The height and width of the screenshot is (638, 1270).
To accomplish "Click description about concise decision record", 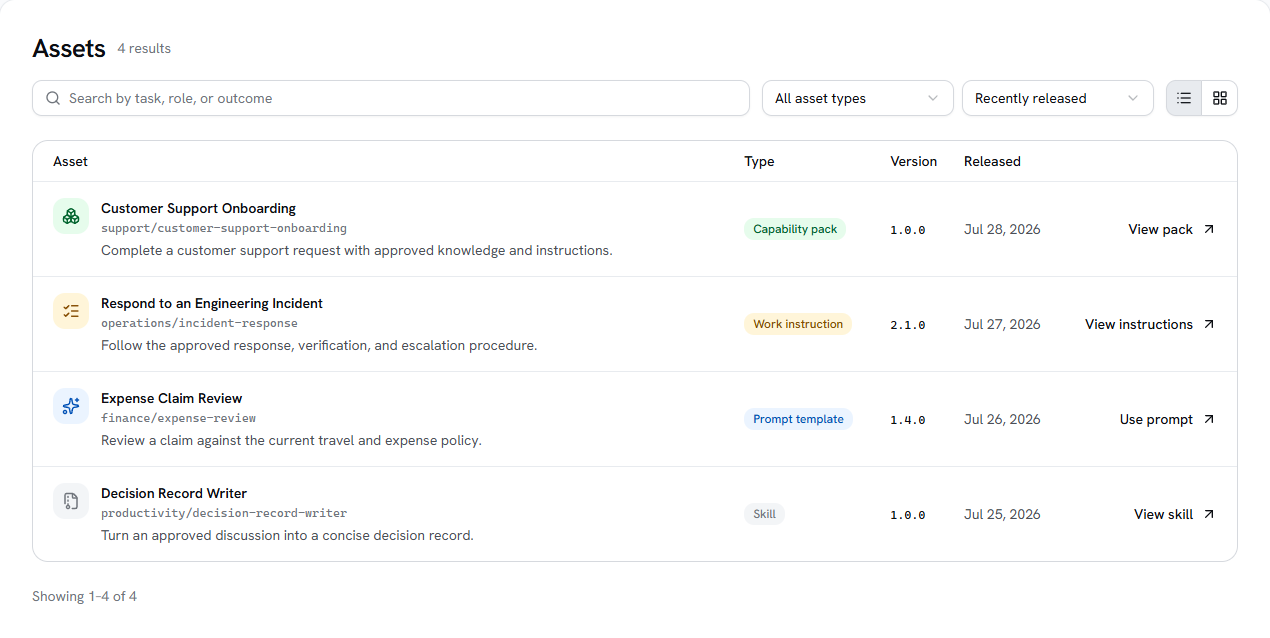I will 287,535.
